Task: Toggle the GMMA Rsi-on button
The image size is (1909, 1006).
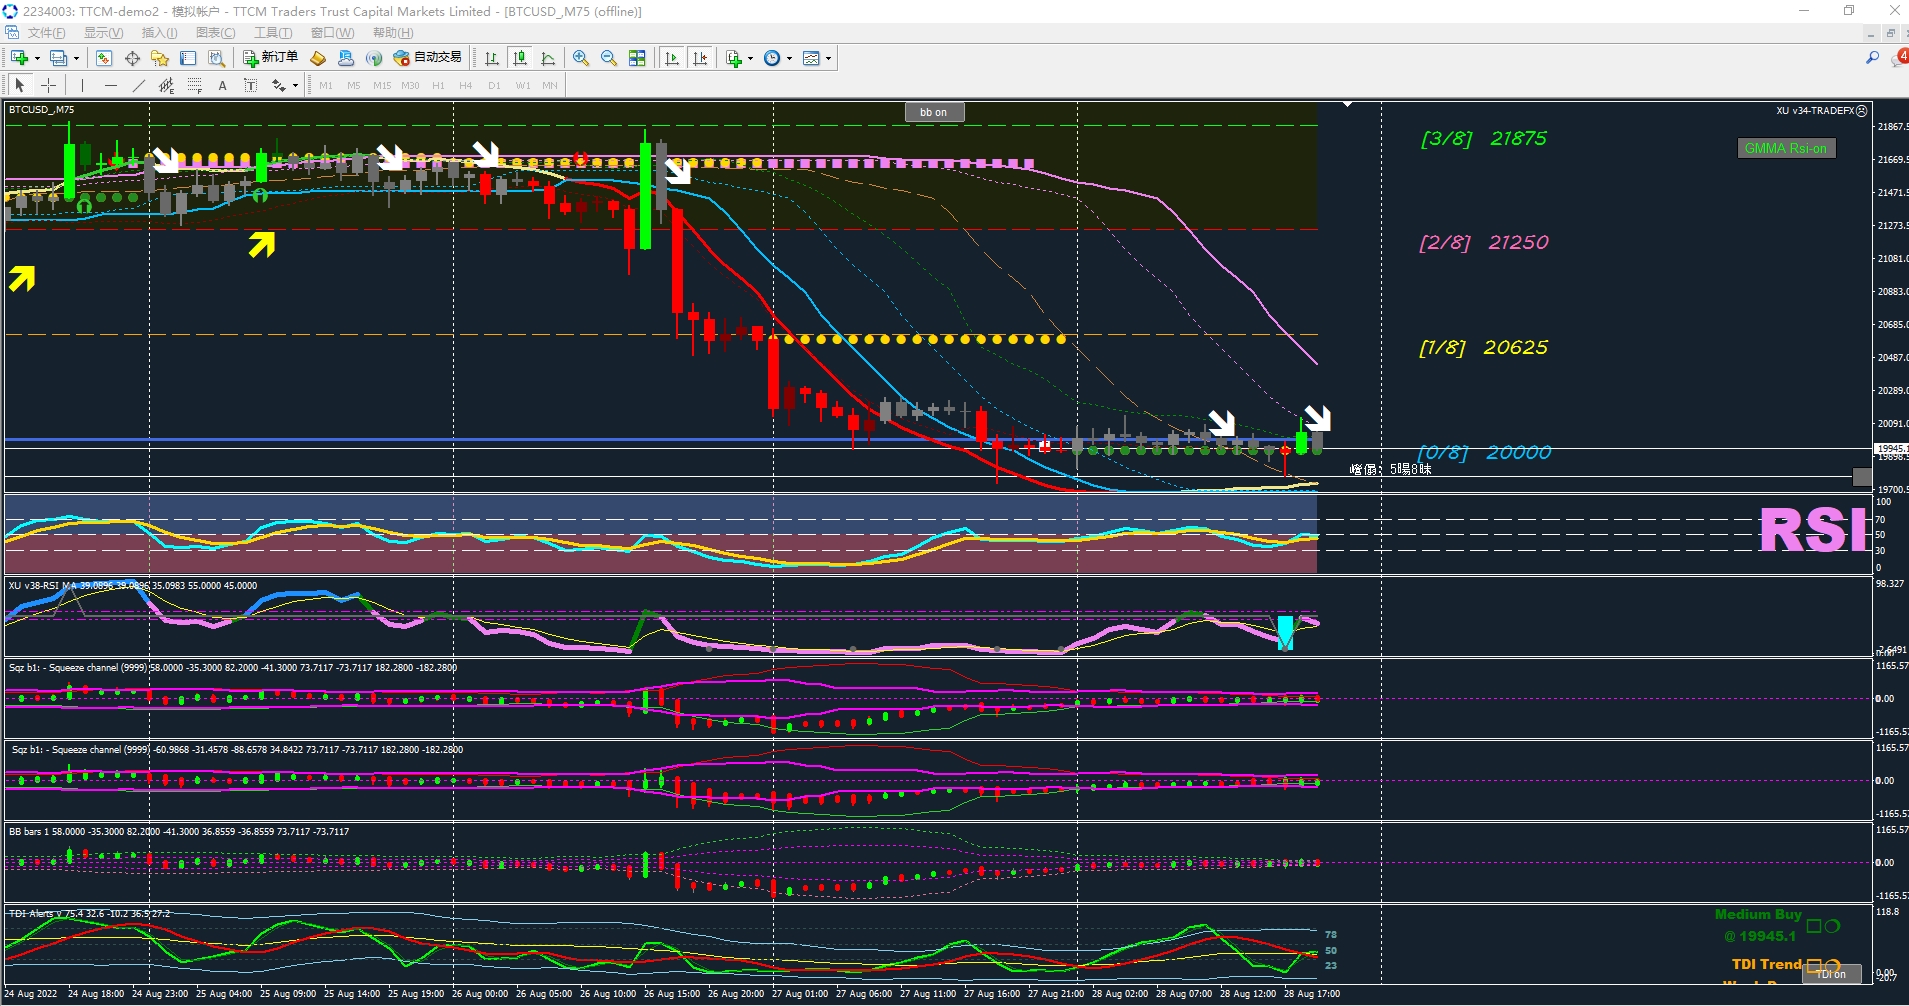Action: [x=1786, y=148]
